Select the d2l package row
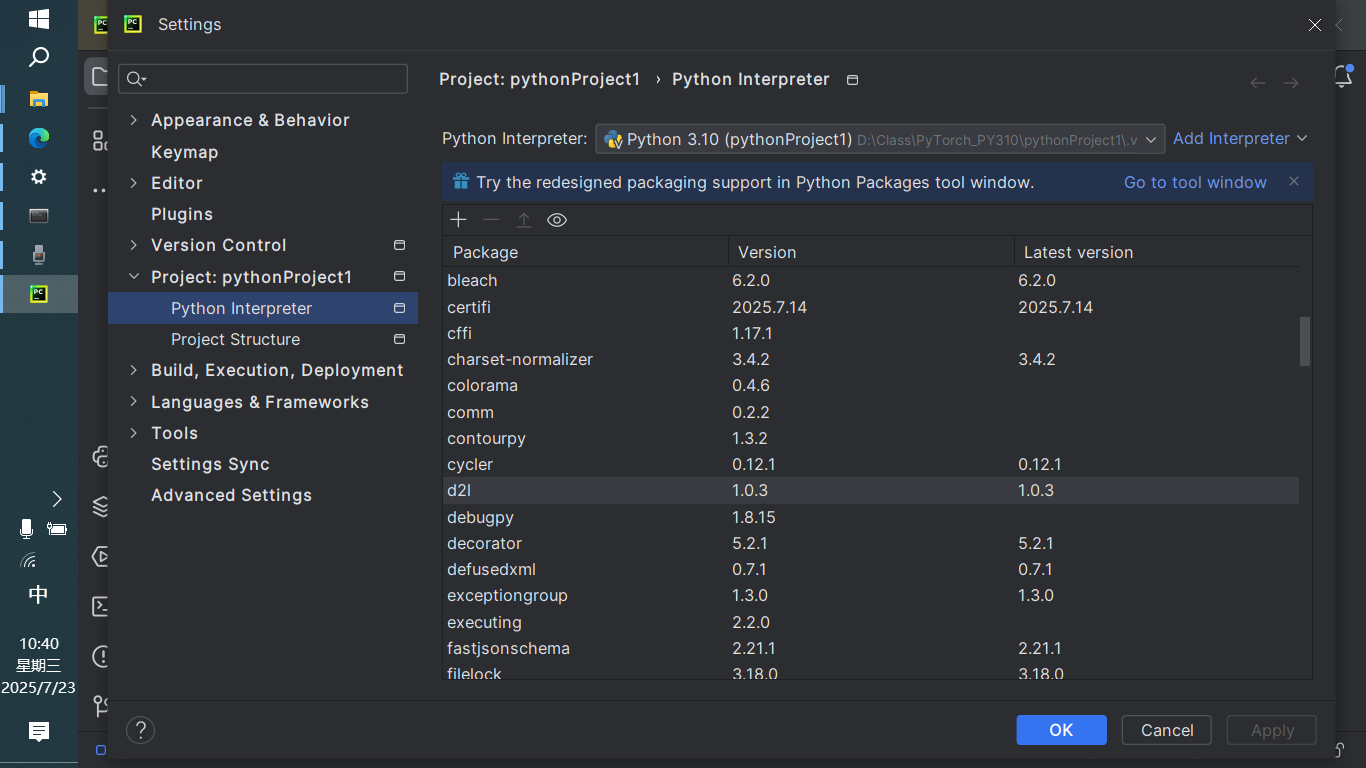This screenshot has height=768, width=1366. 871,490
